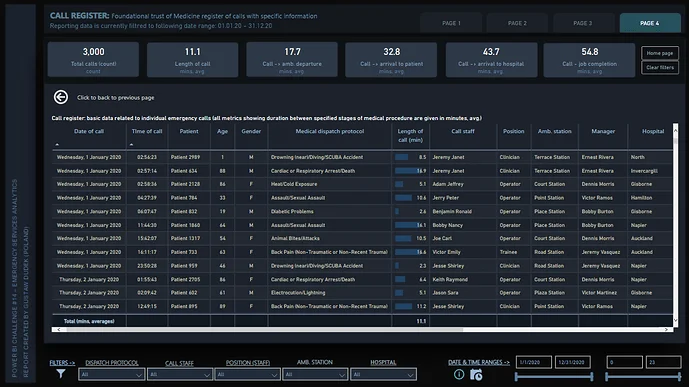Viewport: 689px width, 387px height.
Task: Click the Call -> amb. departure card
Action: [x=292, y=59]
